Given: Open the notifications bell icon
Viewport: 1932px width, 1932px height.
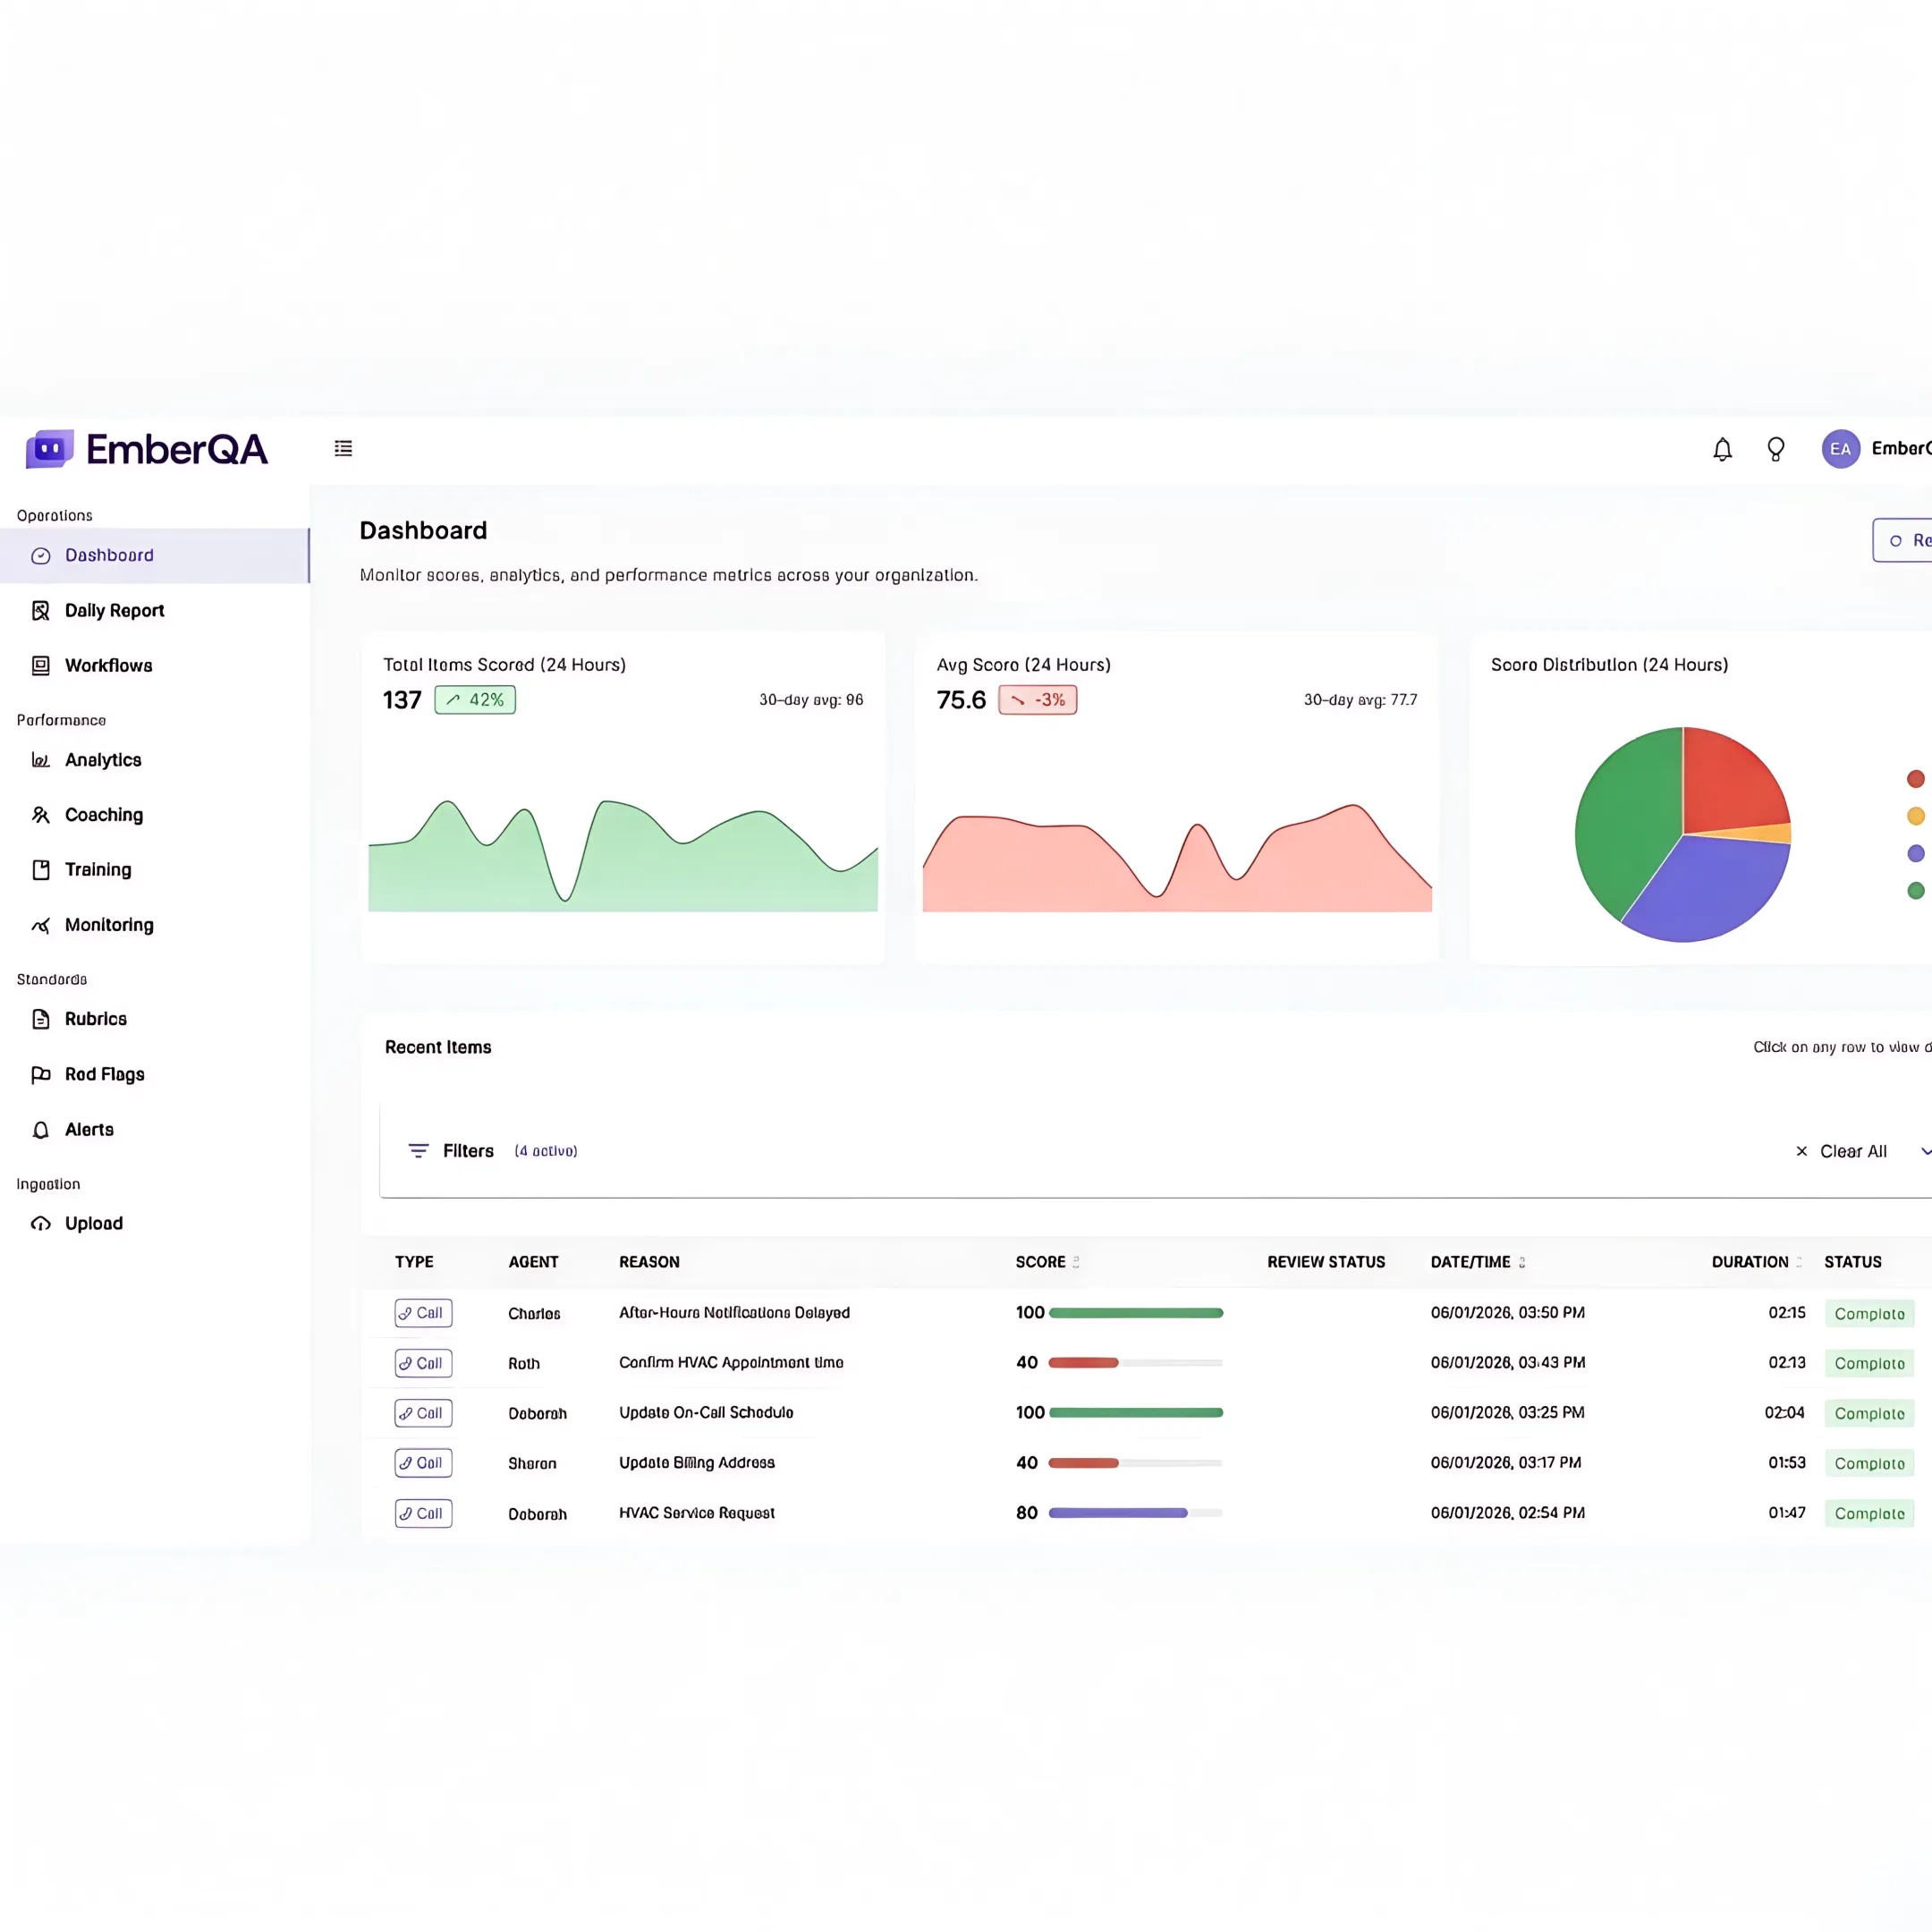Looking at the screenshot, I should pyautogui.click(x=1722, y=449).
